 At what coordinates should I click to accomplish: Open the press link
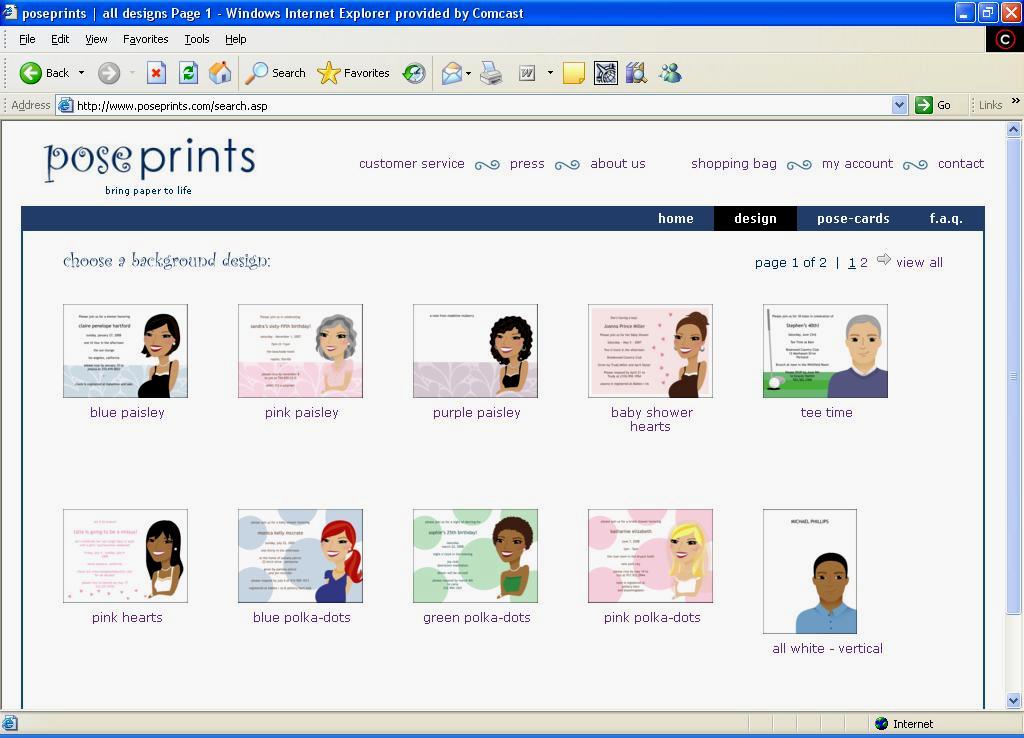(527, 164)
